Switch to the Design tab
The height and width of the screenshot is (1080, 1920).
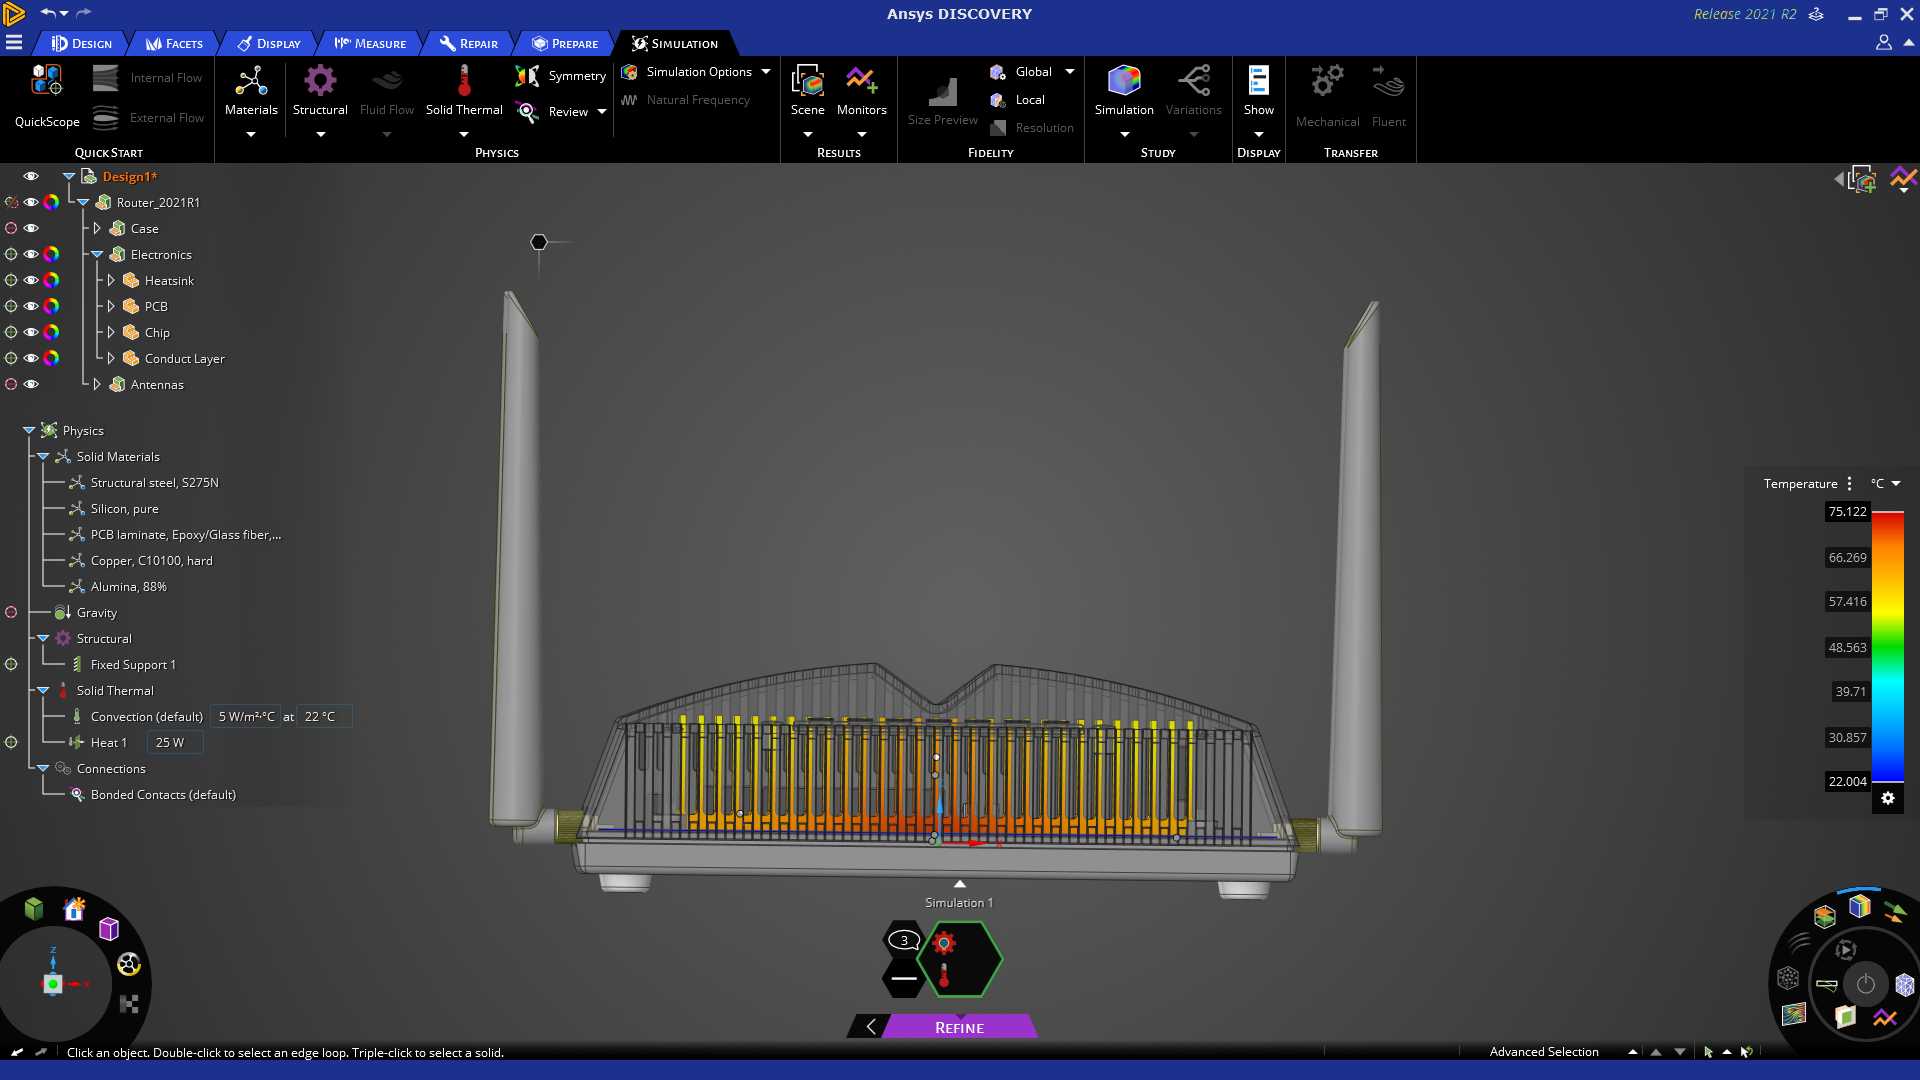click(x=82, y=43)
